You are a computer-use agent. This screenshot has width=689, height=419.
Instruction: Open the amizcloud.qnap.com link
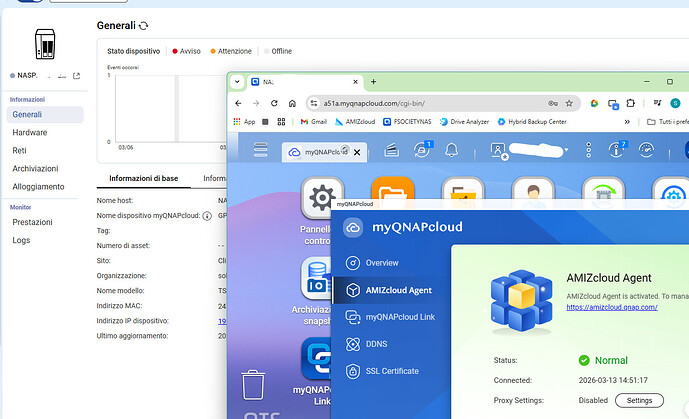tap(612, 307)
